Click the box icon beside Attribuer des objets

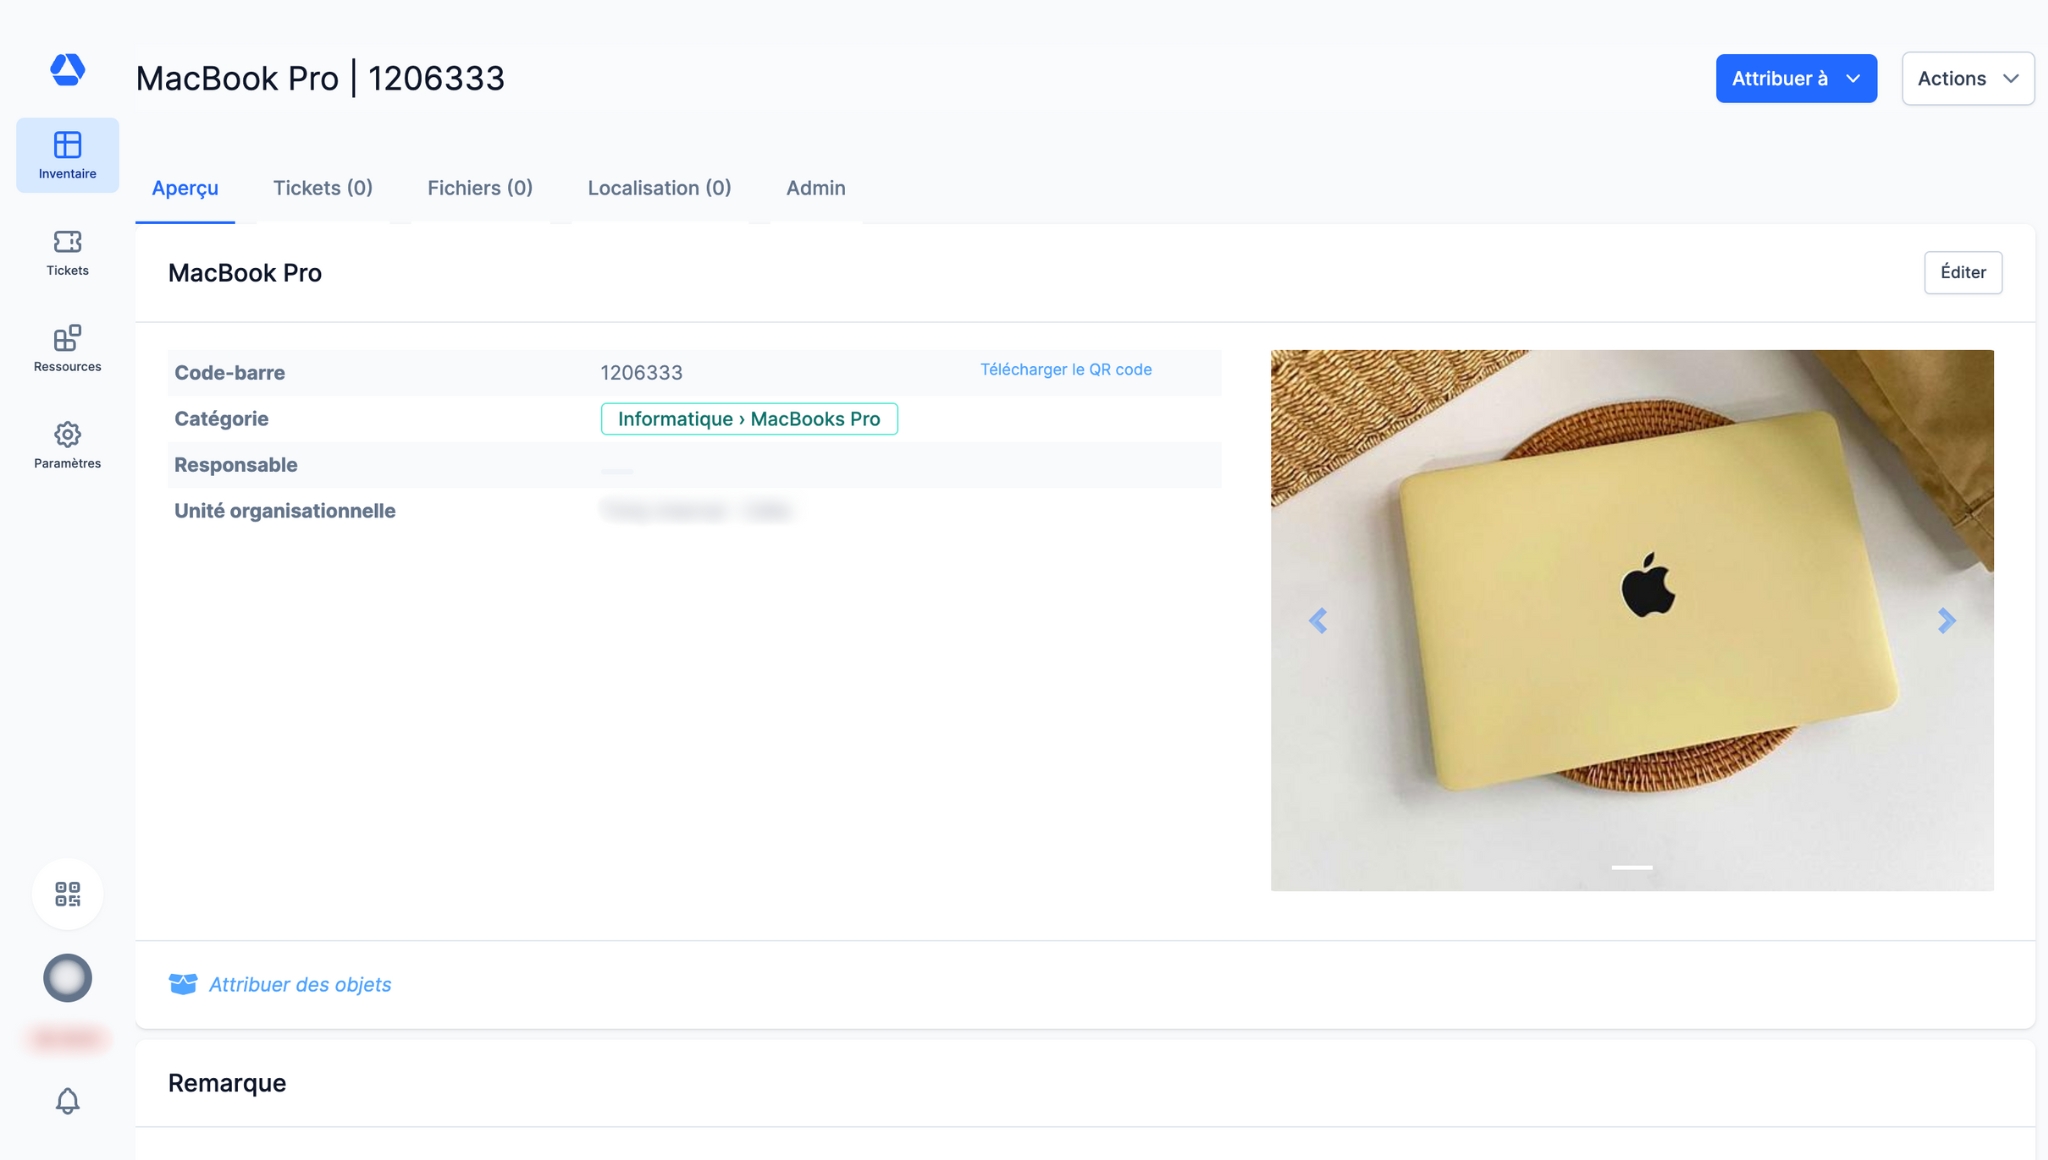pyautogui.click(x=183, y=984)
